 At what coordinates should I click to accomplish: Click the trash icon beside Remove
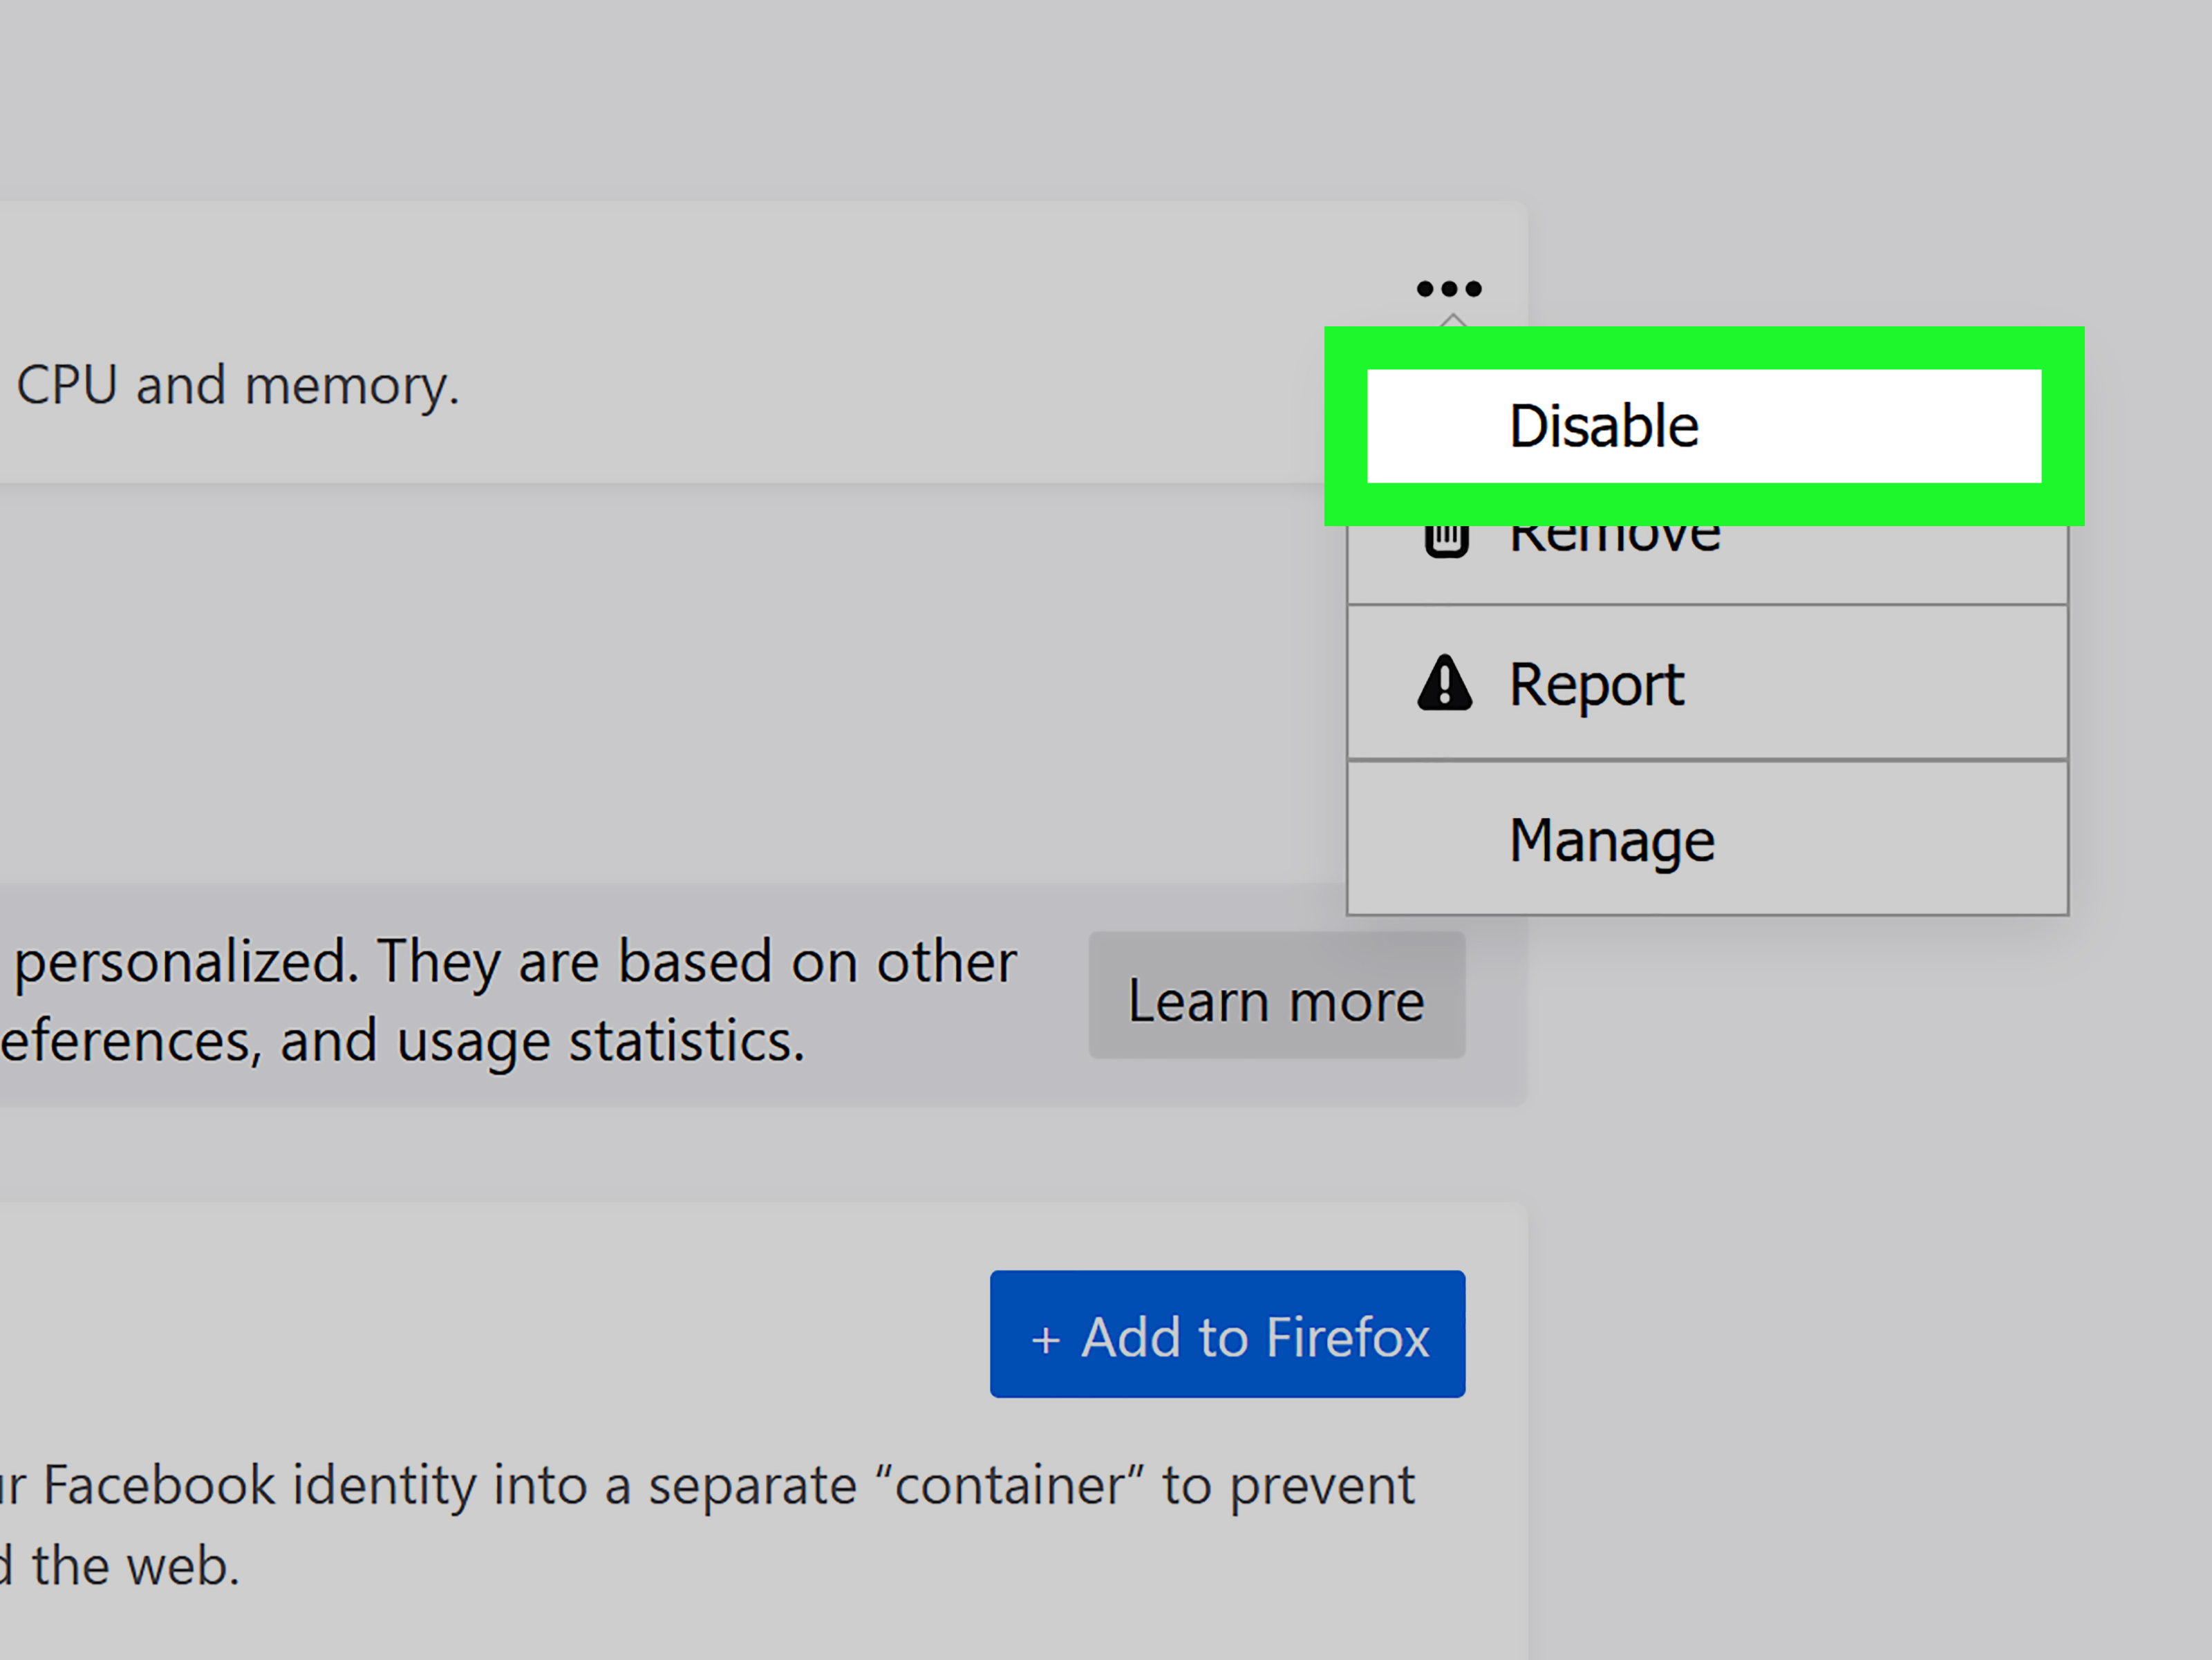click(1446, 540)
